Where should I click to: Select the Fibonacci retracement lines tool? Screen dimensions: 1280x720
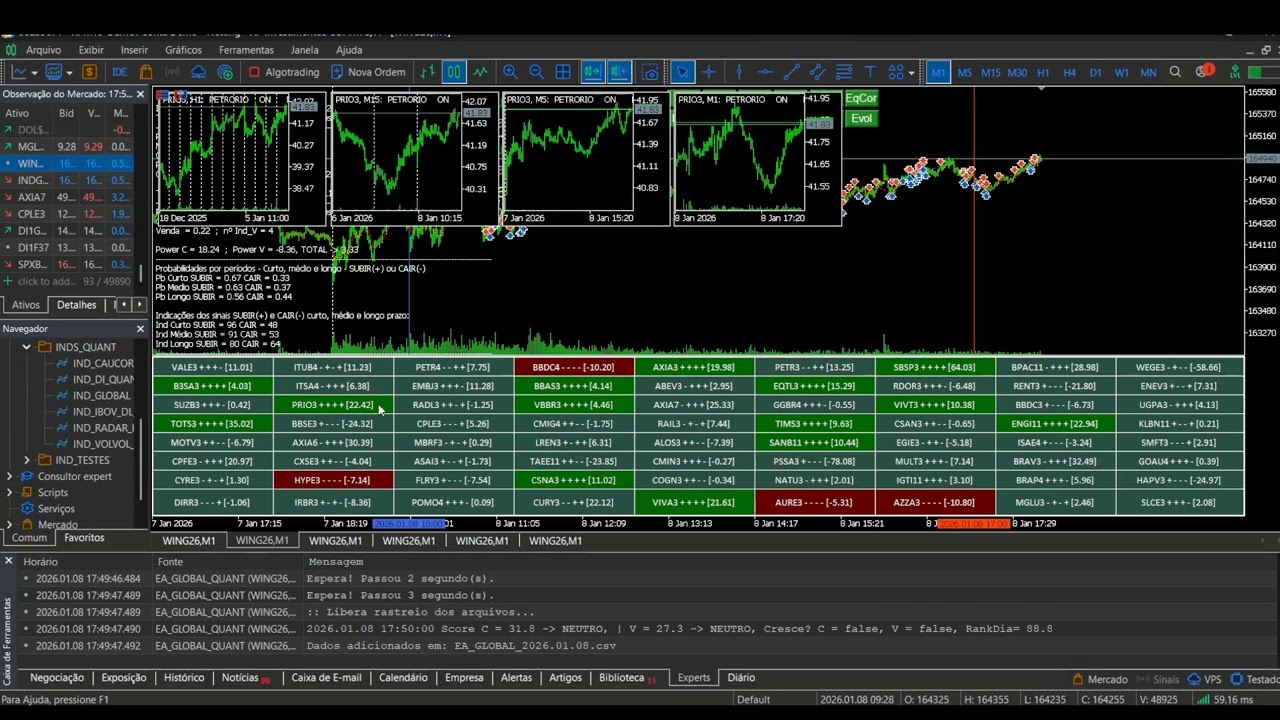click(x=844, y=72)
